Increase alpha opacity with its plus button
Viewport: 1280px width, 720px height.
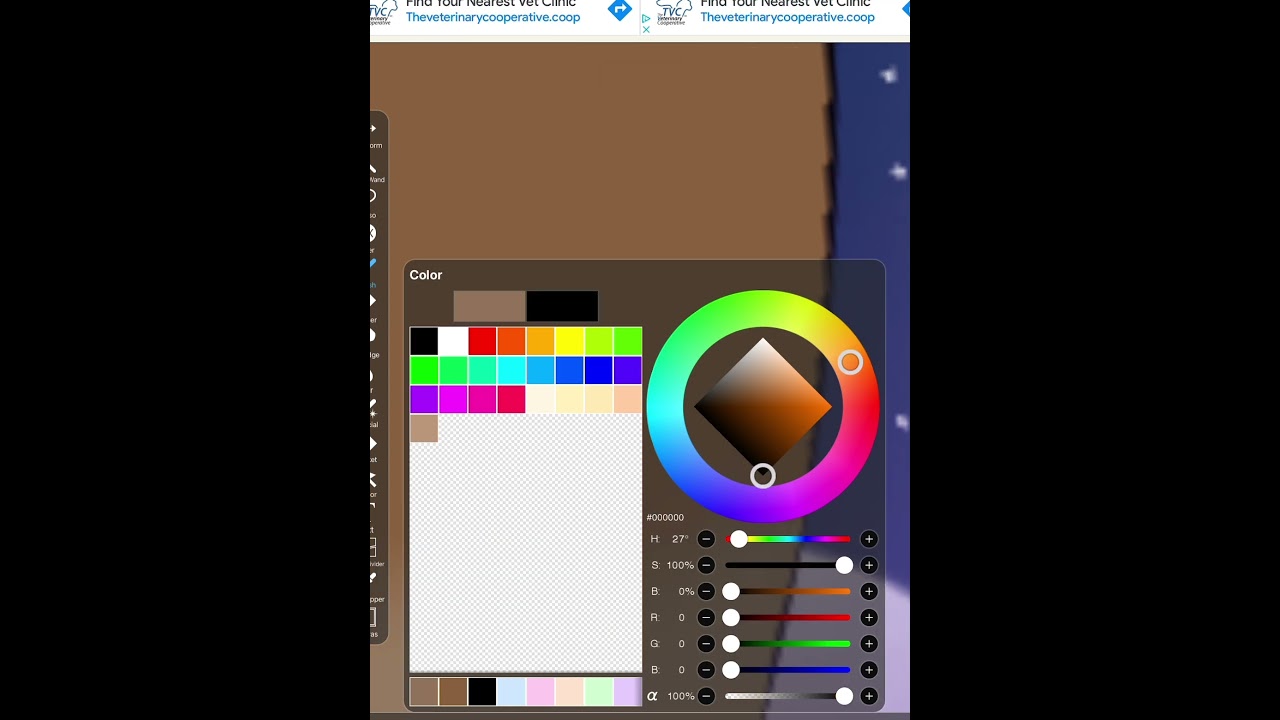[x=868, y=696]
